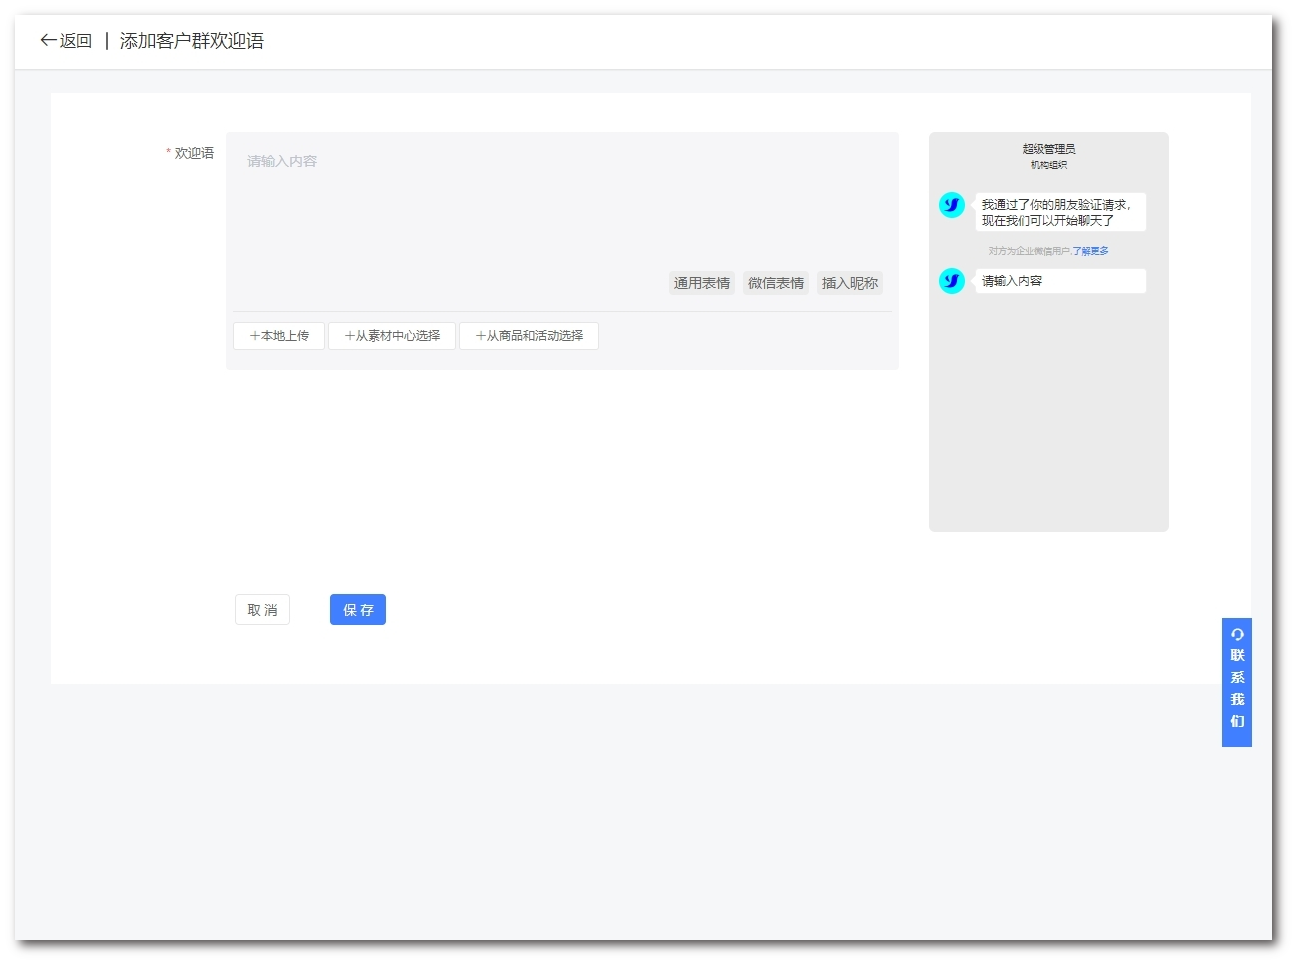The height and width of the screenshot is (965, 1297).
Task: Click +从商品和活动选择 button
Action: (529, 336)
